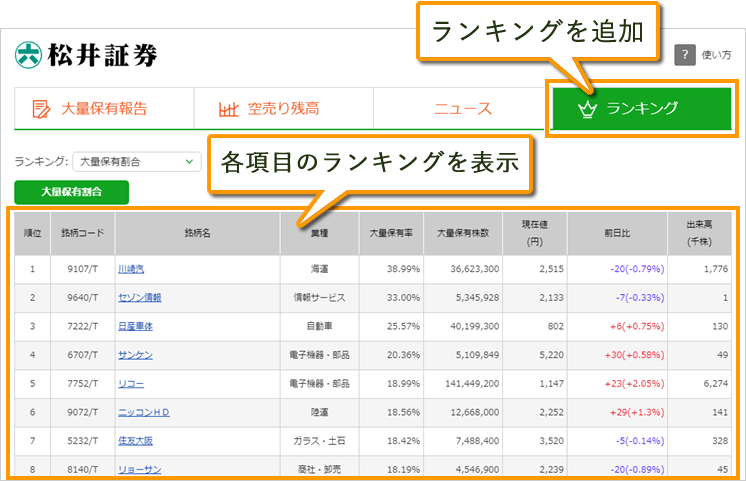This screenshot has width=746, height=481.
Task: Click the 前日比 column header
Action: click(x=617, y=233)
